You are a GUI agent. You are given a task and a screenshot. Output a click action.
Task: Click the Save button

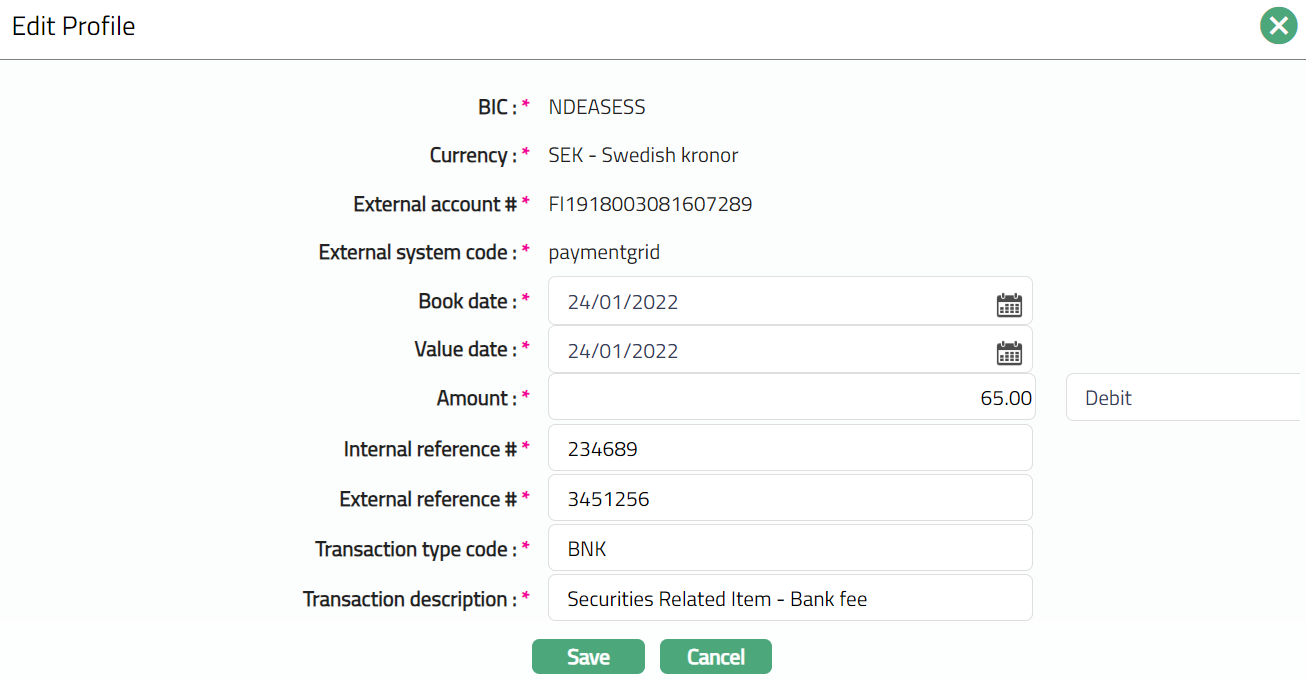pos(588,657)
